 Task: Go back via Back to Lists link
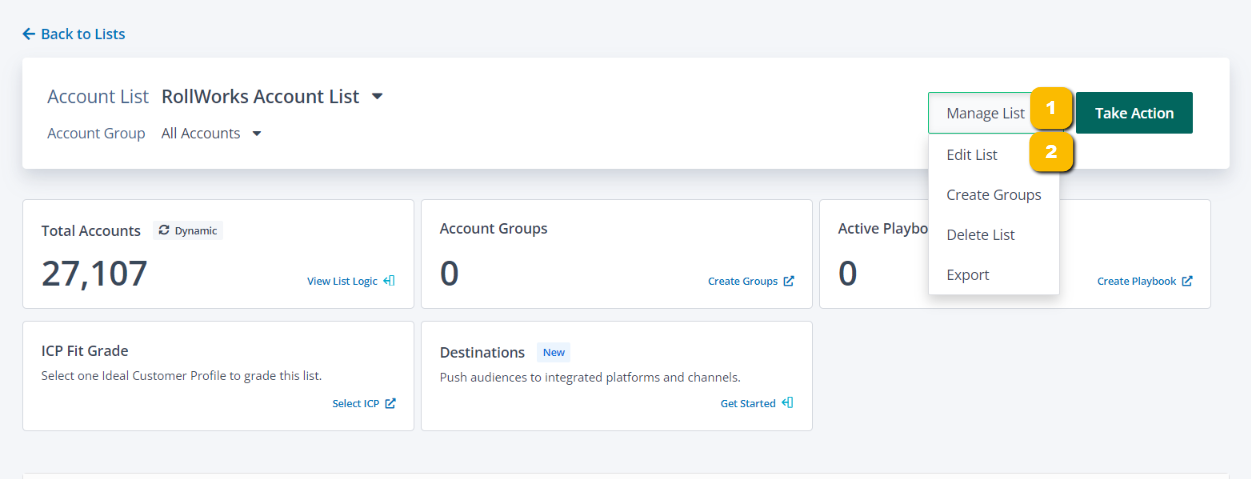(74, 34)
